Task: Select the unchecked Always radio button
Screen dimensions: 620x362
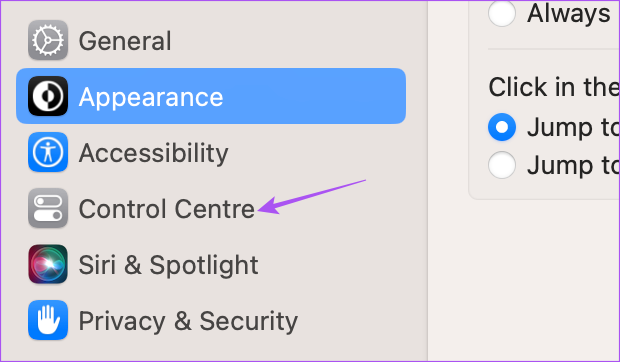Action: coord(502,13)
